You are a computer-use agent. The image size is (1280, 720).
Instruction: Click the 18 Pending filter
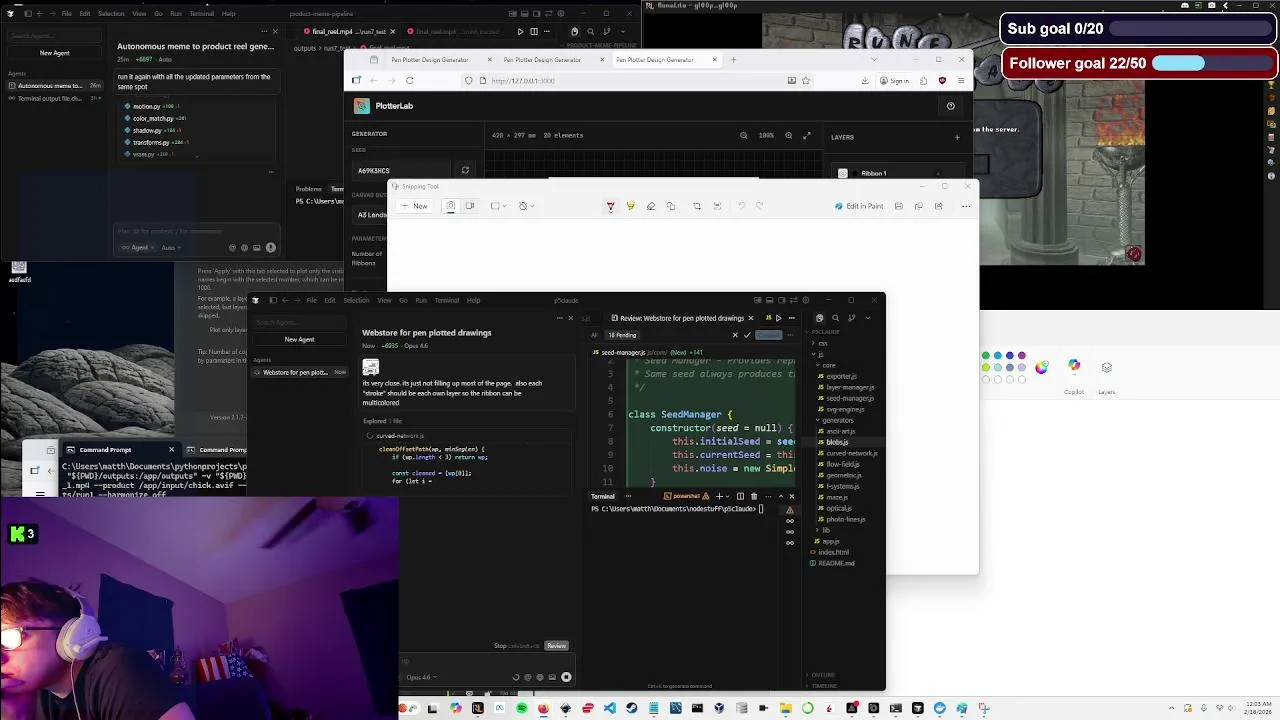622,335
